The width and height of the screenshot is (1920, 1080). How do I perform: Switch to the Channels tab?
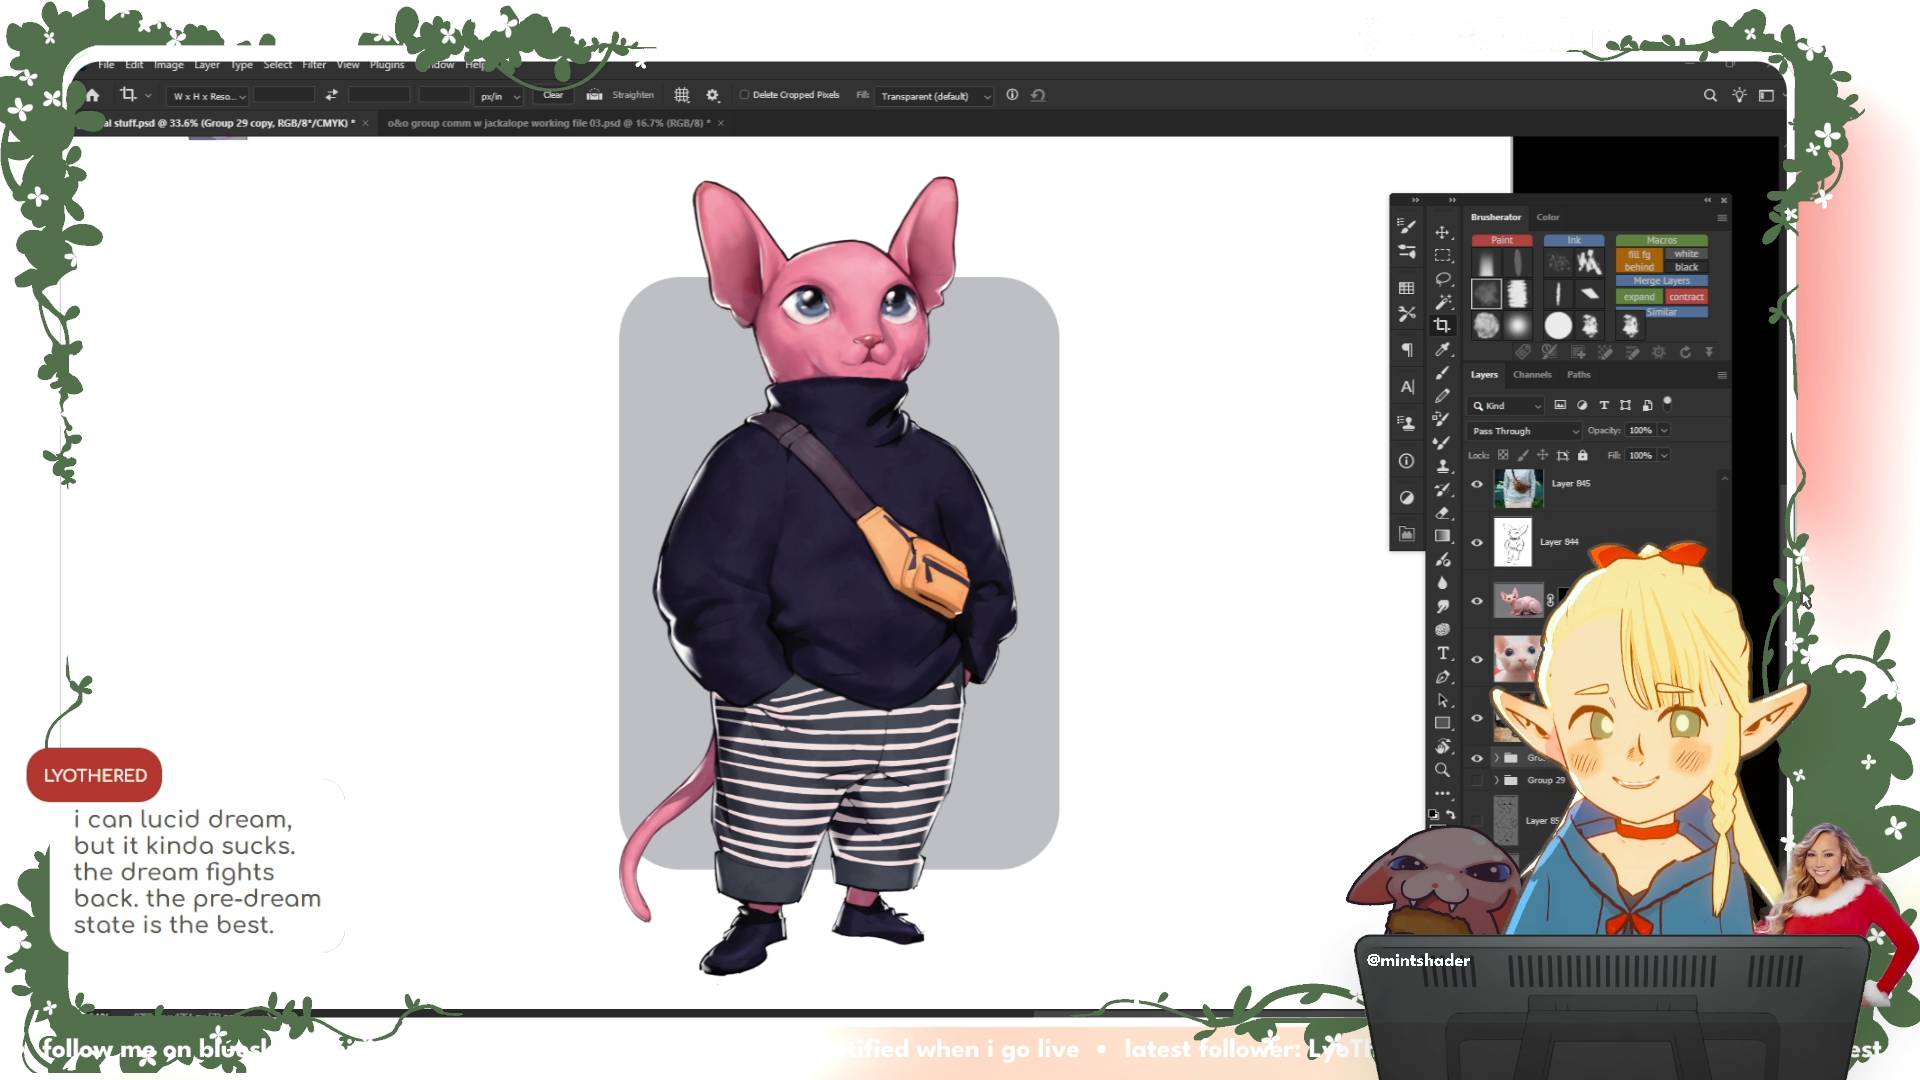1532,375
